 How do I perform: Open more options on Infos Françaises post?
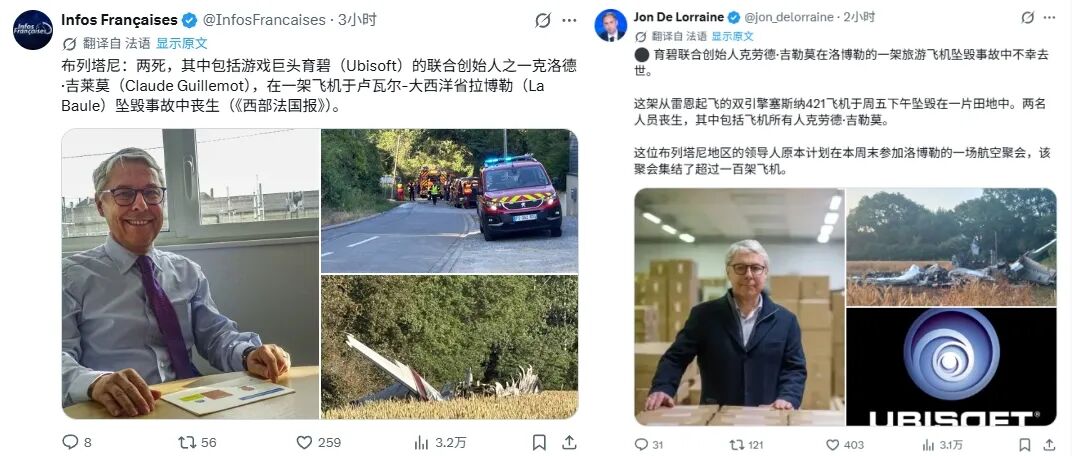570,20
